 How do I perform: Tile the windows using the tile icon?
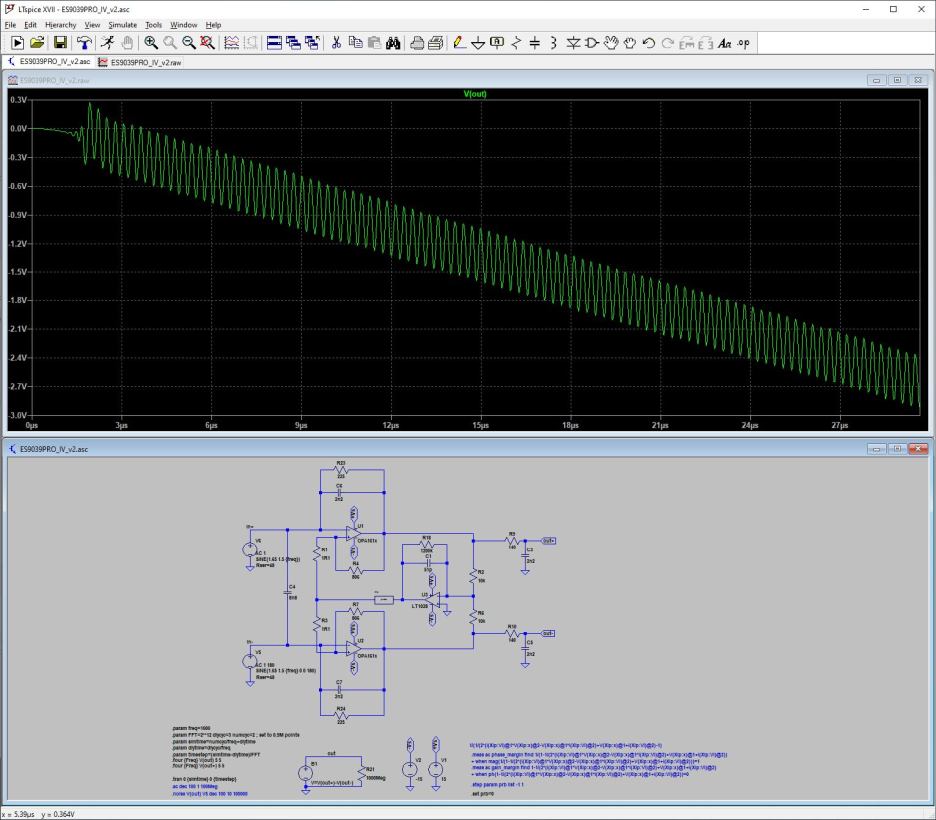coord(274,43)
